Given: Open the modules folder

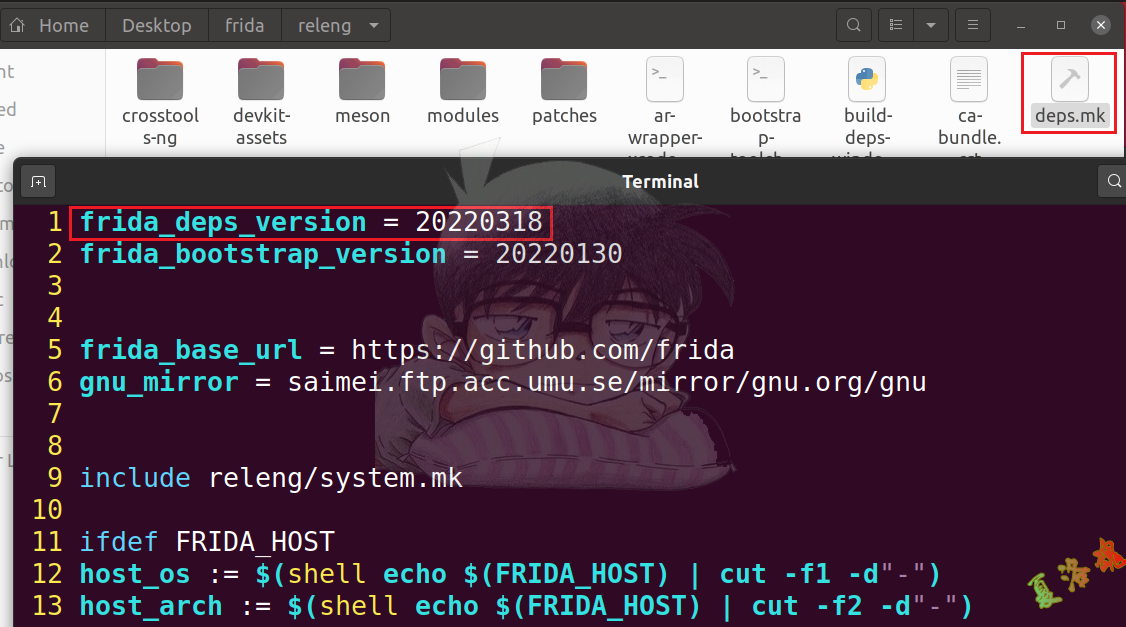Looking at the screenshot, I should pyautogui.click(x=463, y=80).
